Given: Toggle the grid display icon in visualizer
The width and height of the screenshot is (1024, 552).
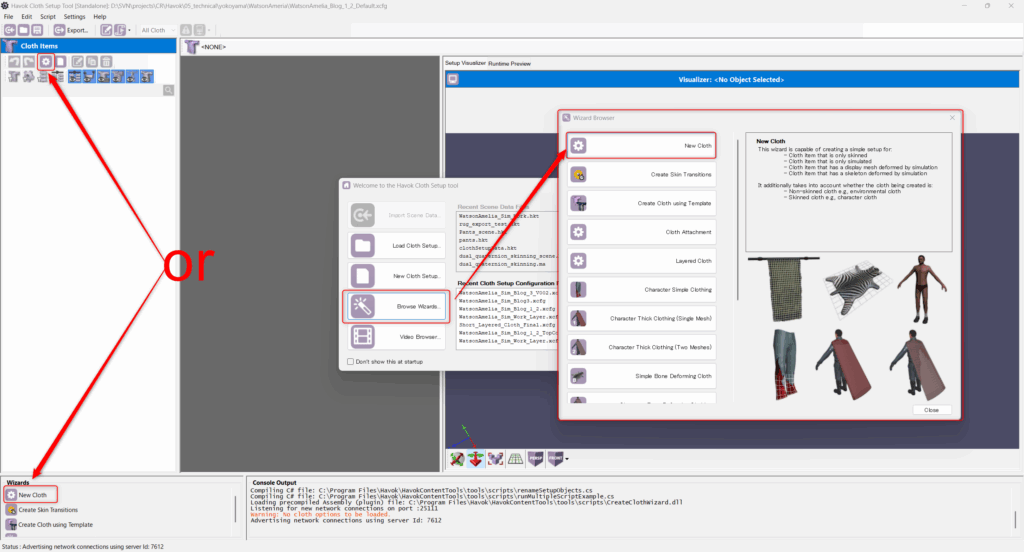Looking at the screenshot, I should [515, 459].
